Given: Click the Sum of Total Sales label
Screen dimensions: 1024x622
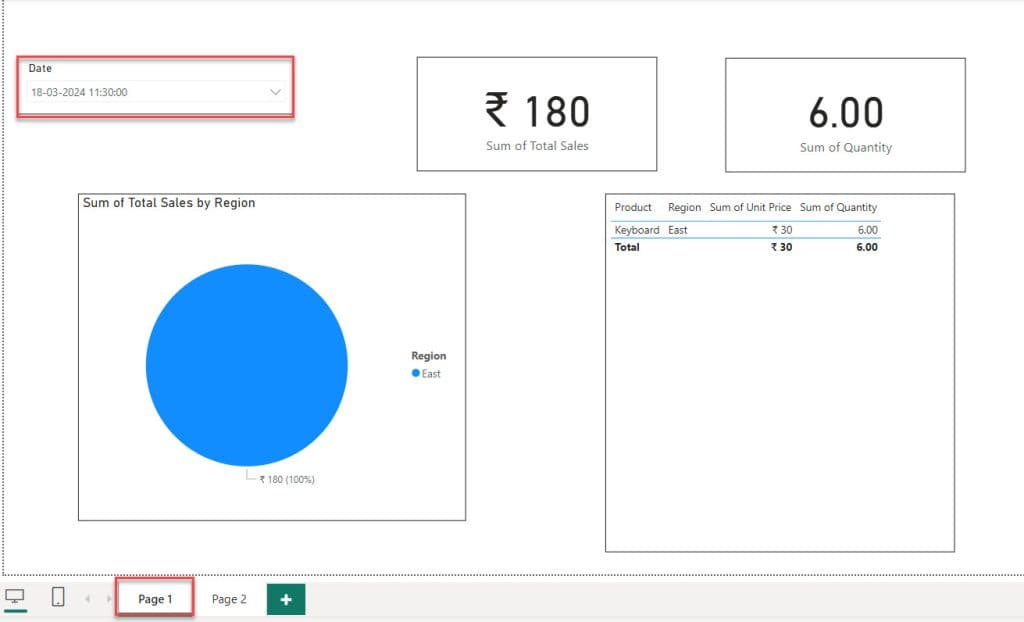Looking at the screenshot, I should point(537,146).
